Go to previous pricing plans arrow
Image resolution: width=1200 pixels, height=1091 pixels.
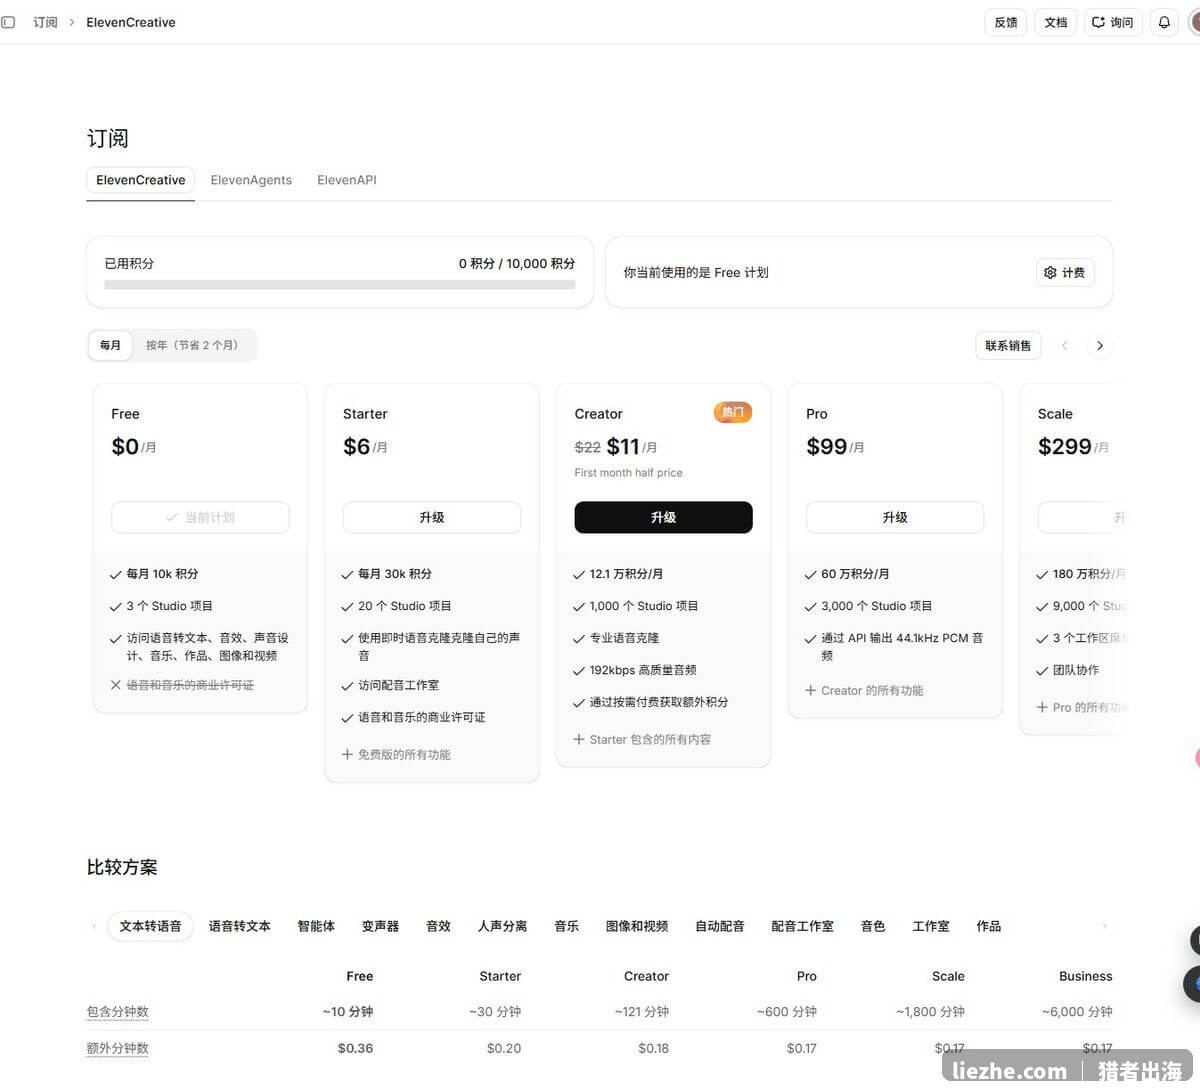point(1065,346)
